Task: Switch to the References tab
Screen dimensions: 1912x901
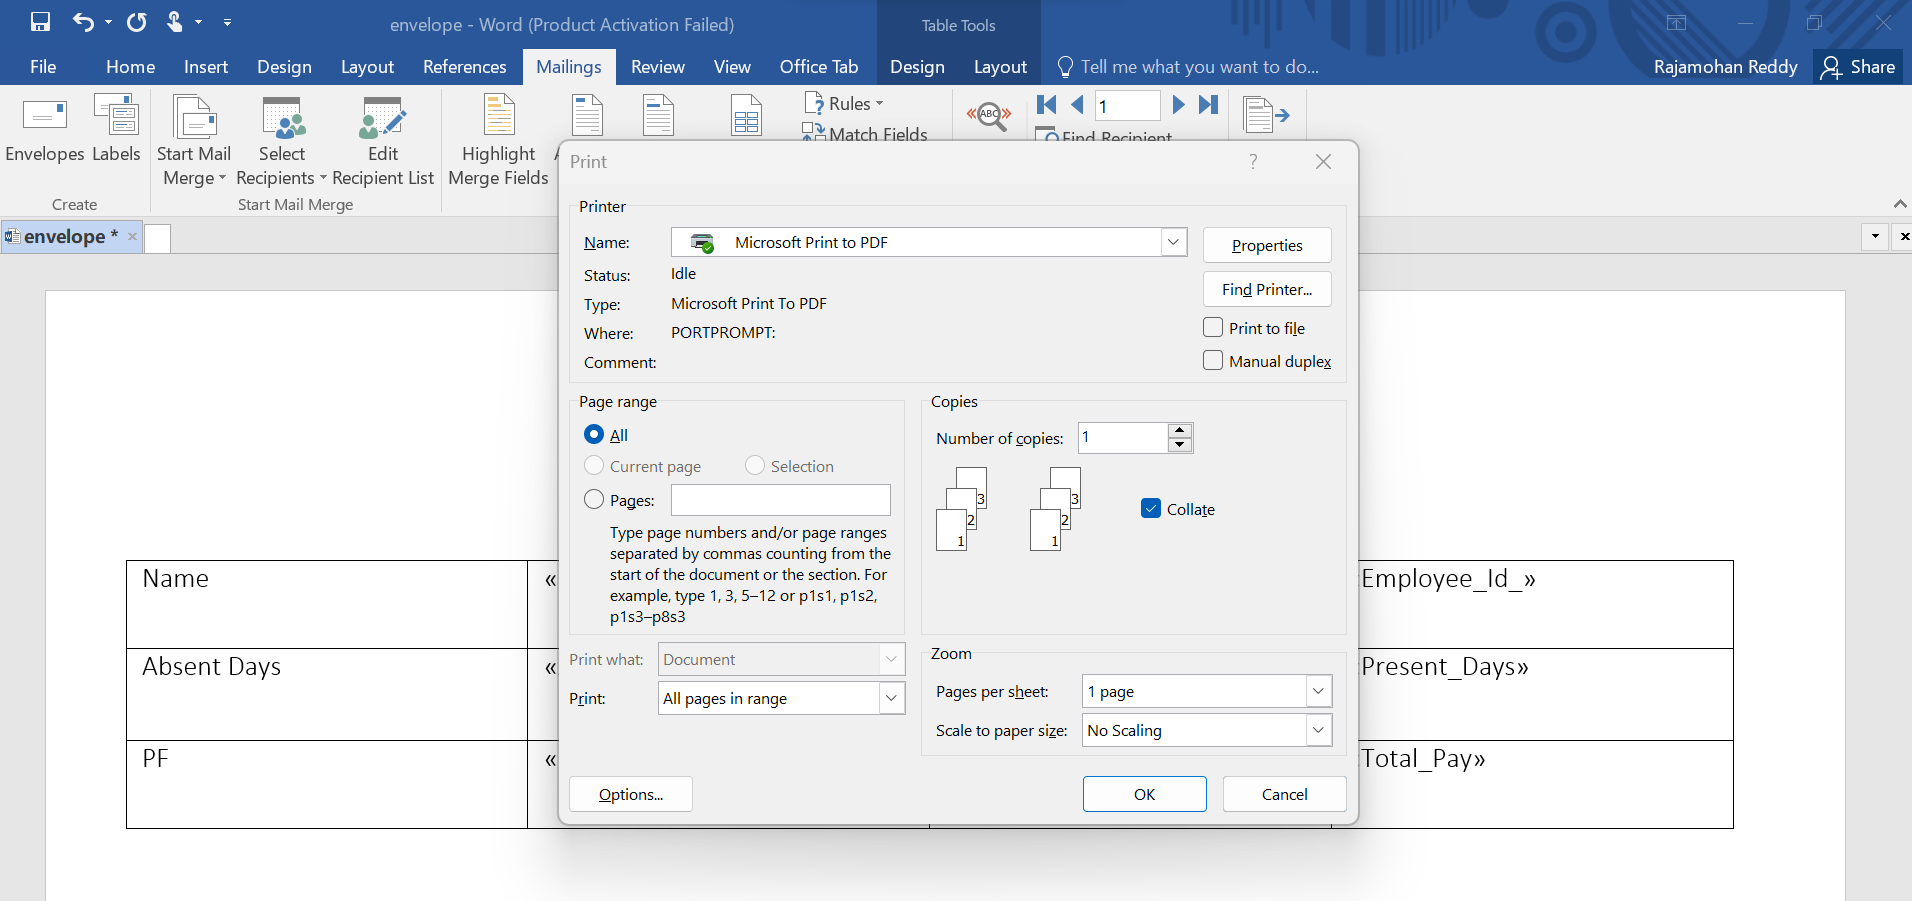Action: (465, 67)
